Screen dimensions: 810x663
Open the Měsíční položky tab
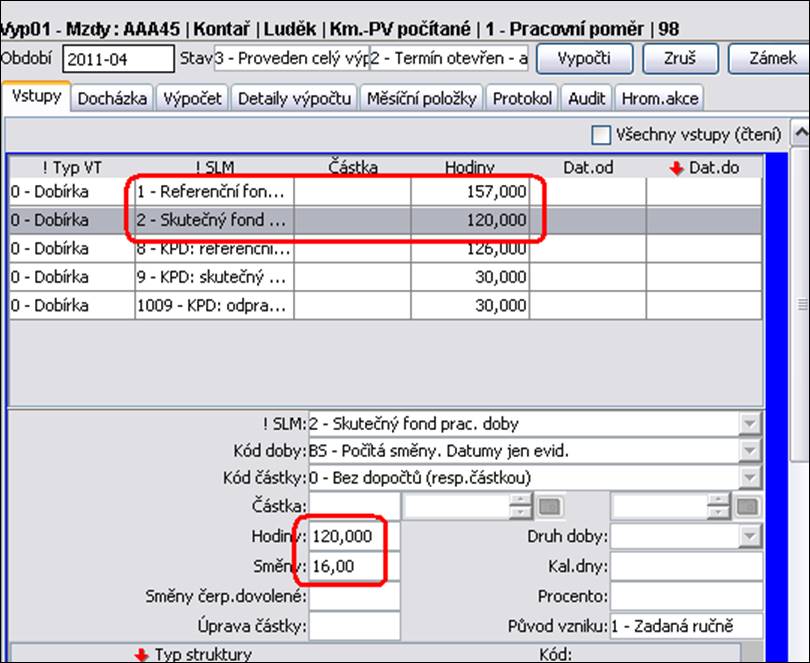[x=423, y=98]
